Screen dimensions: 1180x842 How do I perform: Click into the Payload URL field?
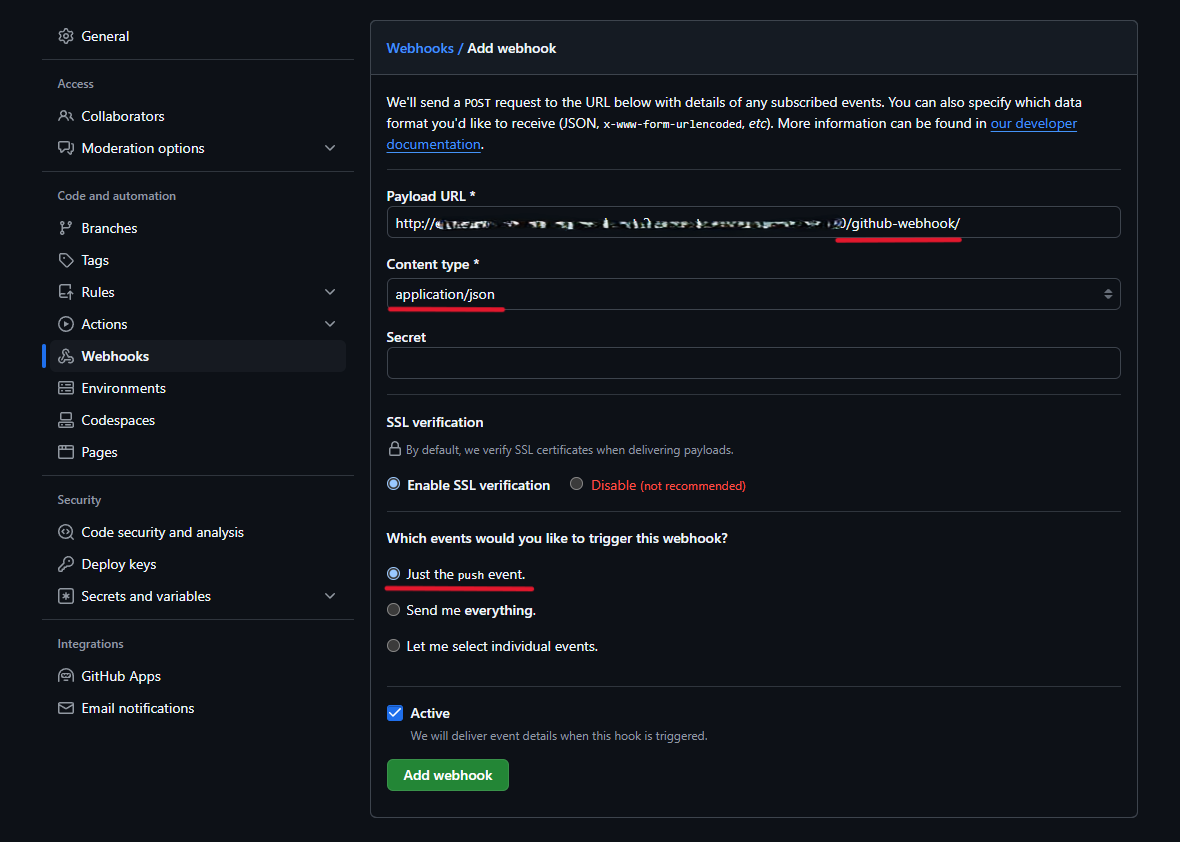[753, 222]
